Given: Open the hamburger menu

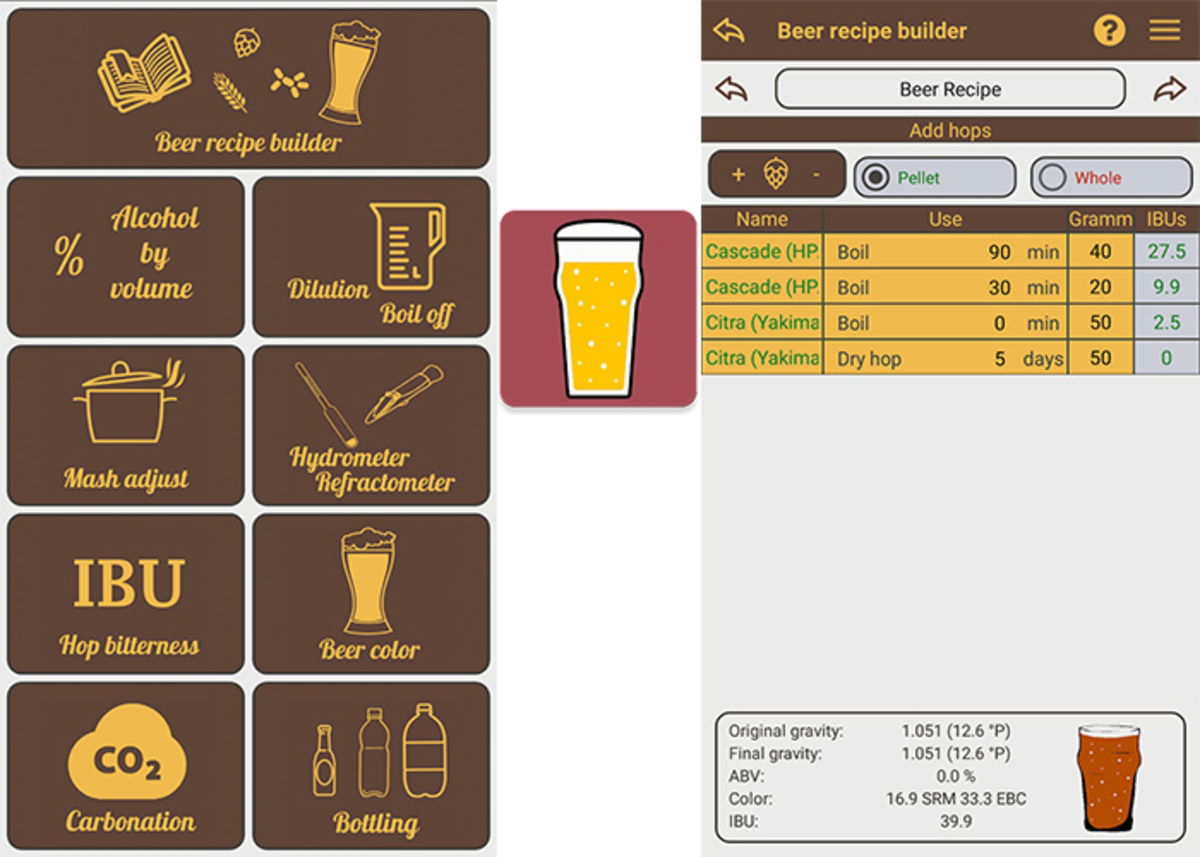Looking at the screenshot, I should 1163,30.
